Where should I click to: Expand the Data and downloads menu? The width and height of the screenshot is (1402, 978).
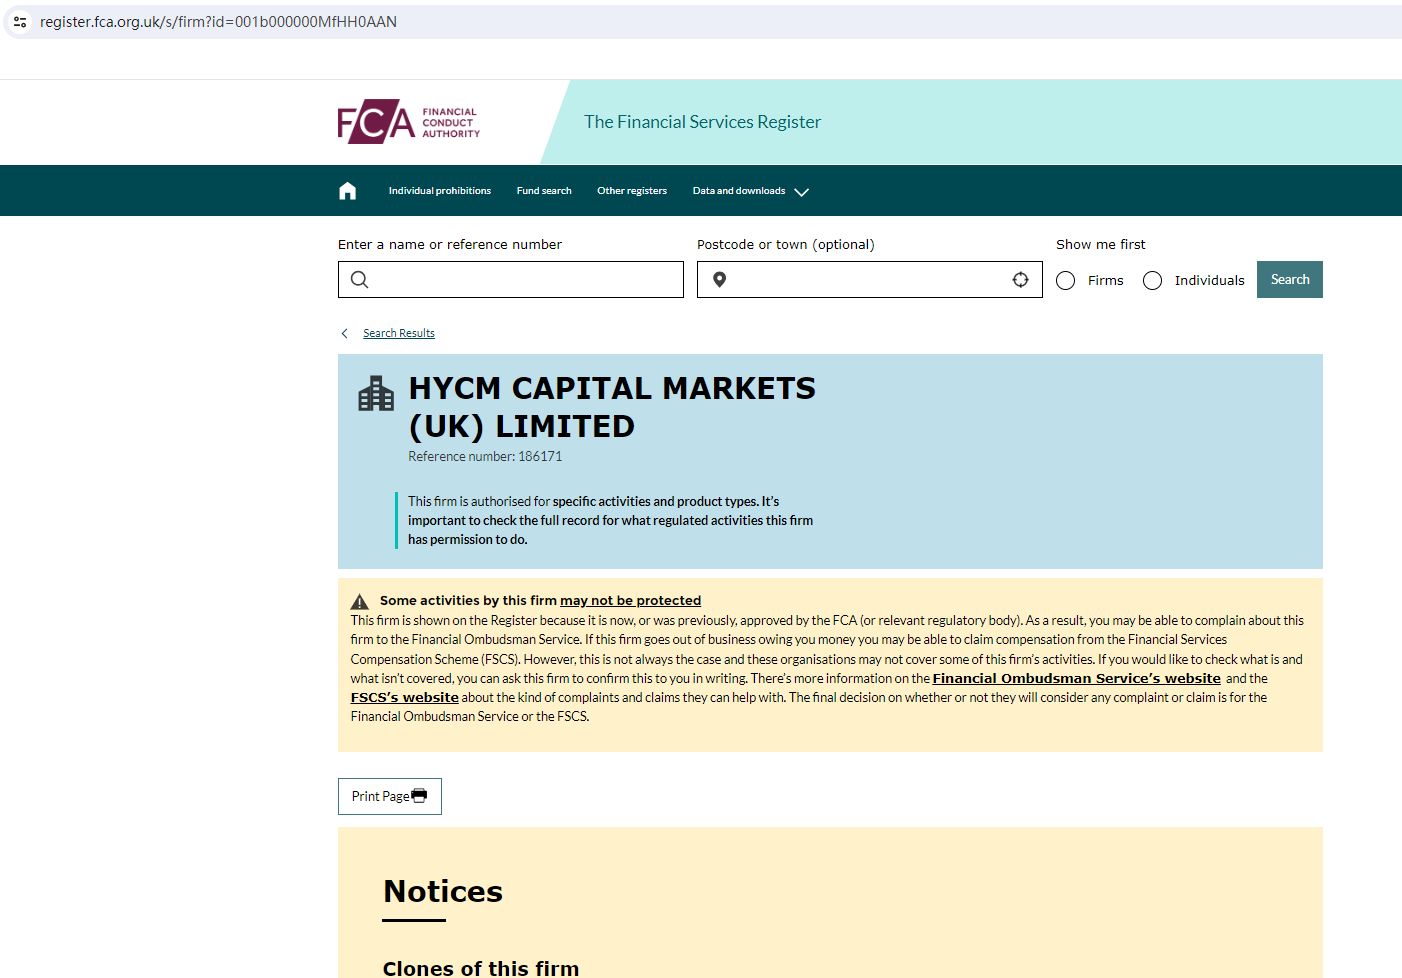coord(750,191)
